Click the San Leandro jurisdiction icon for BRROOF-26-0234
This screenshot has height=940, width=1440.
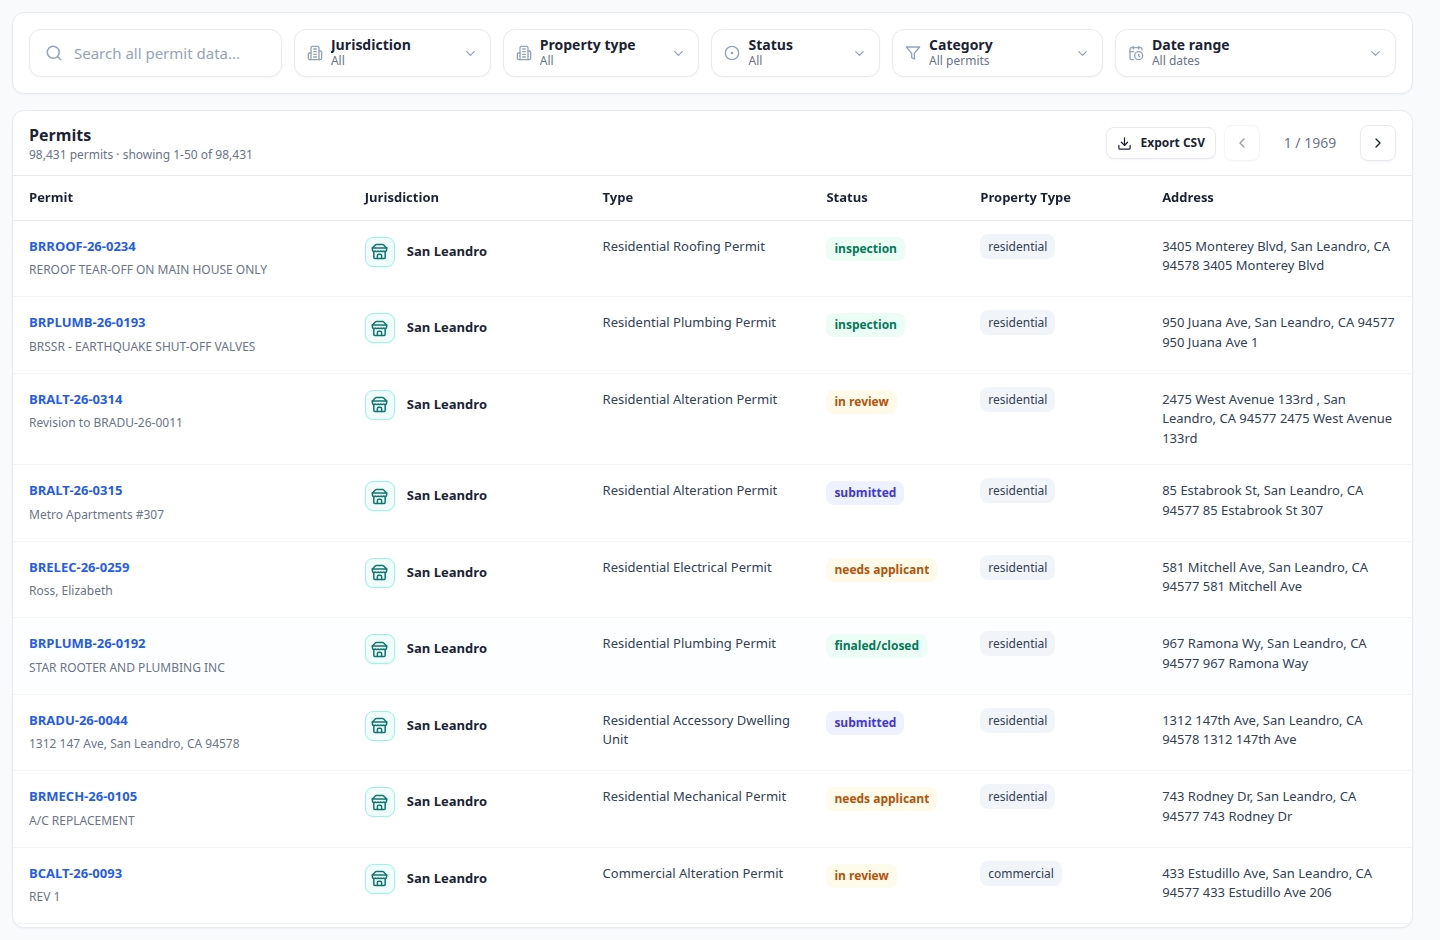pos(380,252)
